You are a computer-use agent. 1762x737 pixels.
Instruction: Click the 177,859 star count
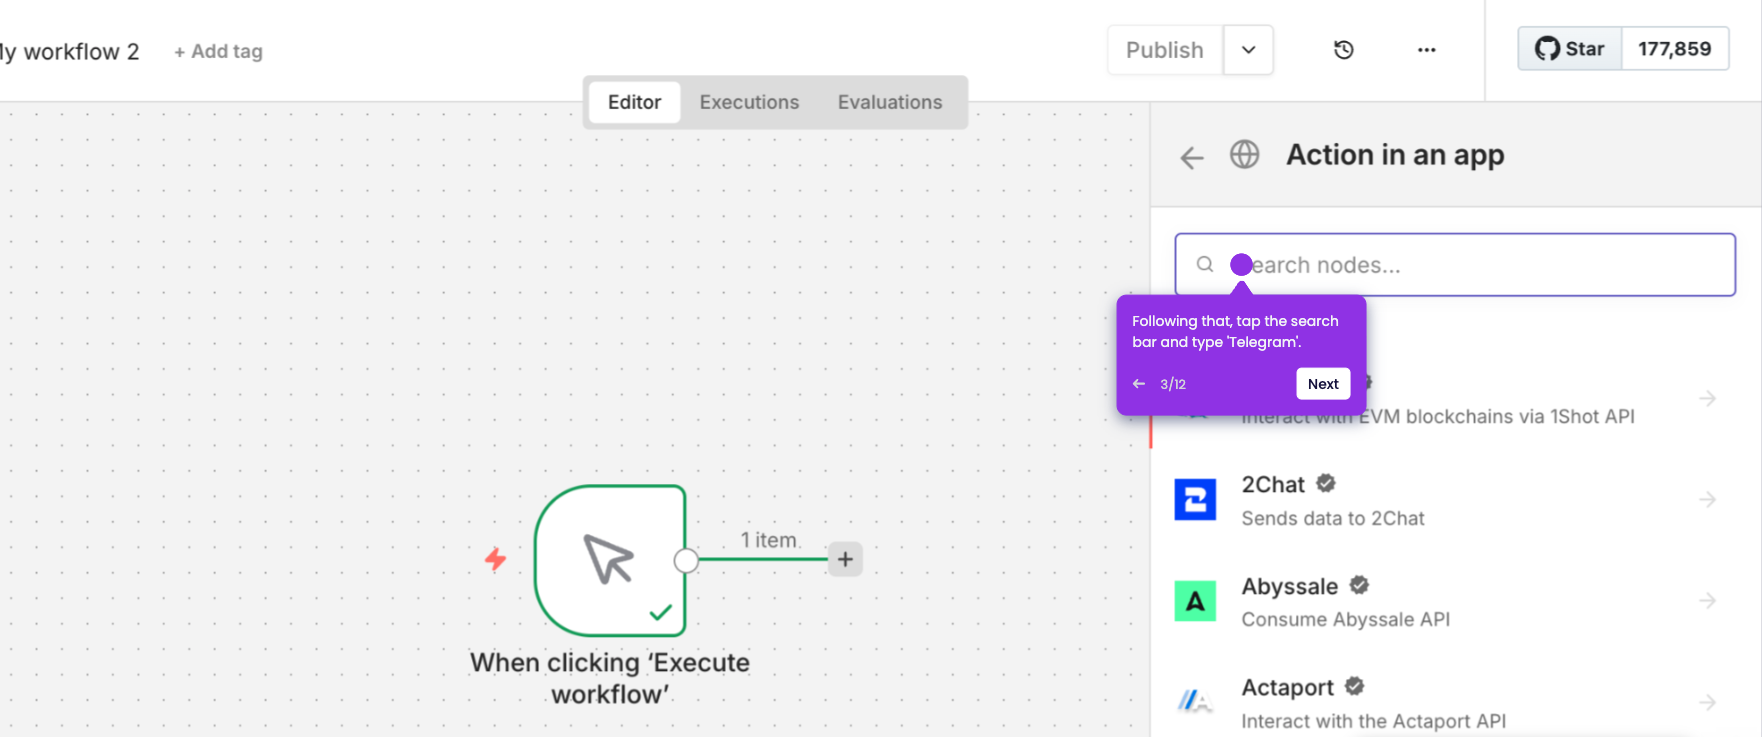[x=1675, y=48]
